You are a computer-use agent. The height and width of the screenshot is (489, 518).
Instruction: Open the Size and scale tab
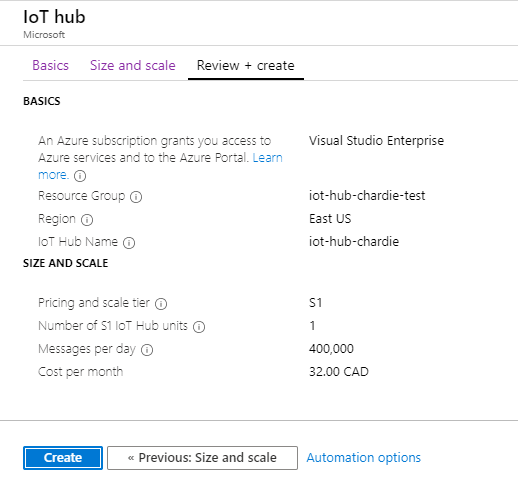[133, 65]
